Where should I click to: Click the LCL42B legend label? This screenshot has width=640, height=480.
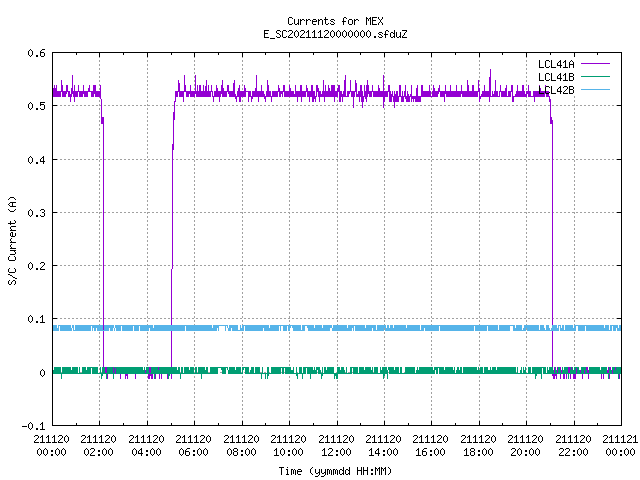pyautogui.click(x=556, y=90)
